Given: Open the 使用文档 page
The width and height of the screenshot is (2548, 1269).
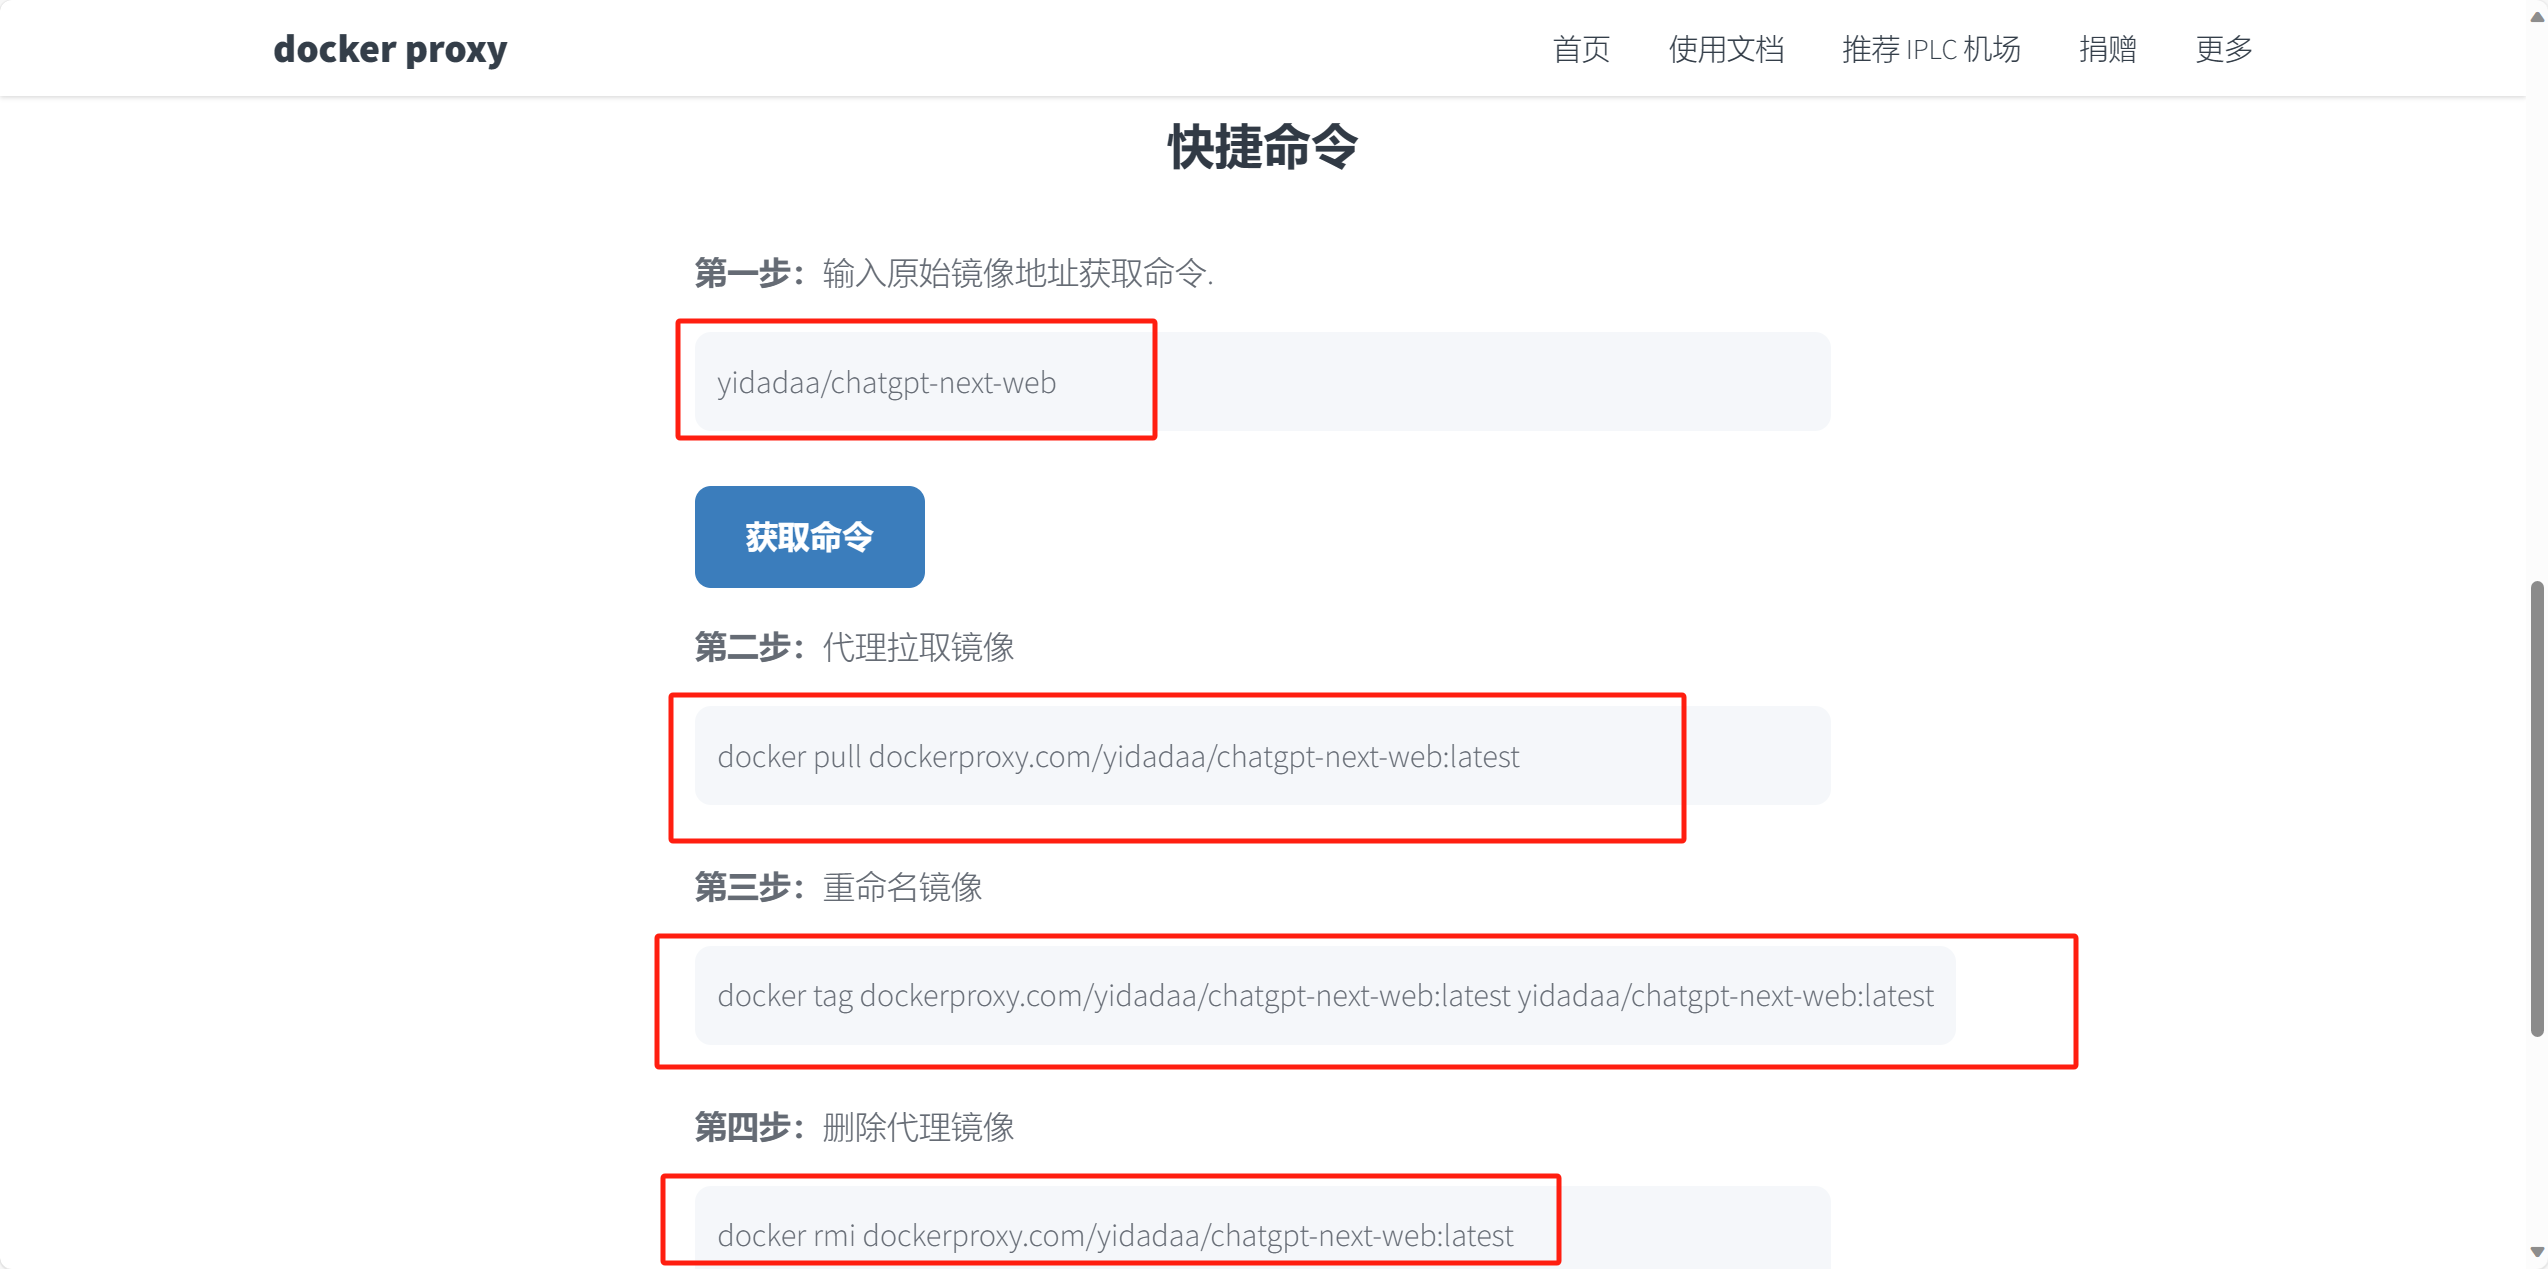Looking at the screenshot, I should coord(1725,48).
